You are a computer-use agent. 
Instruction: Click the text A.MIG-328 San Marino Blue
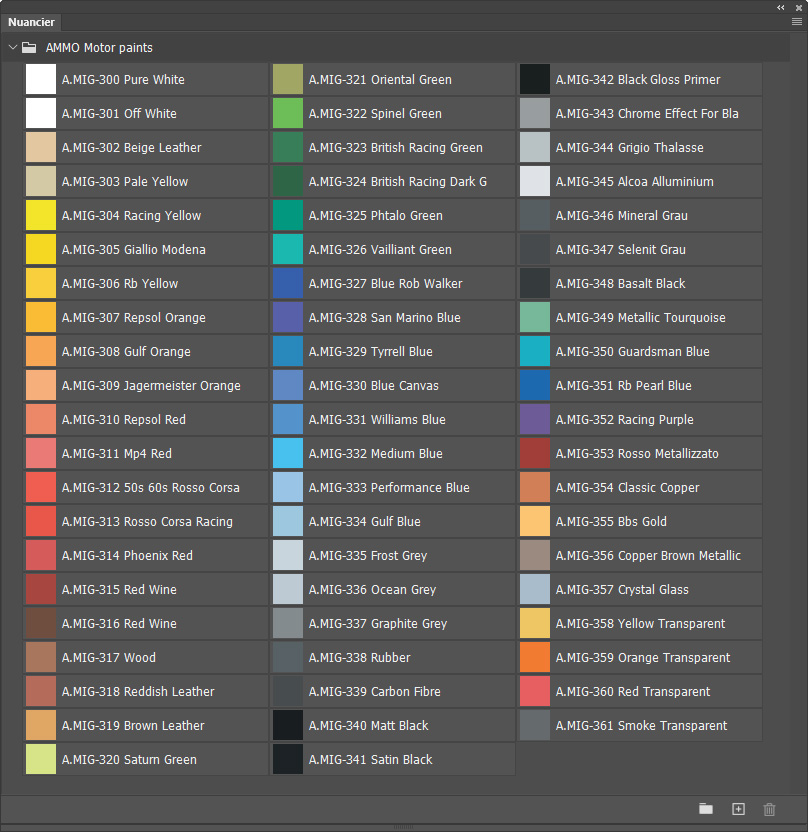tap(385, 317)
